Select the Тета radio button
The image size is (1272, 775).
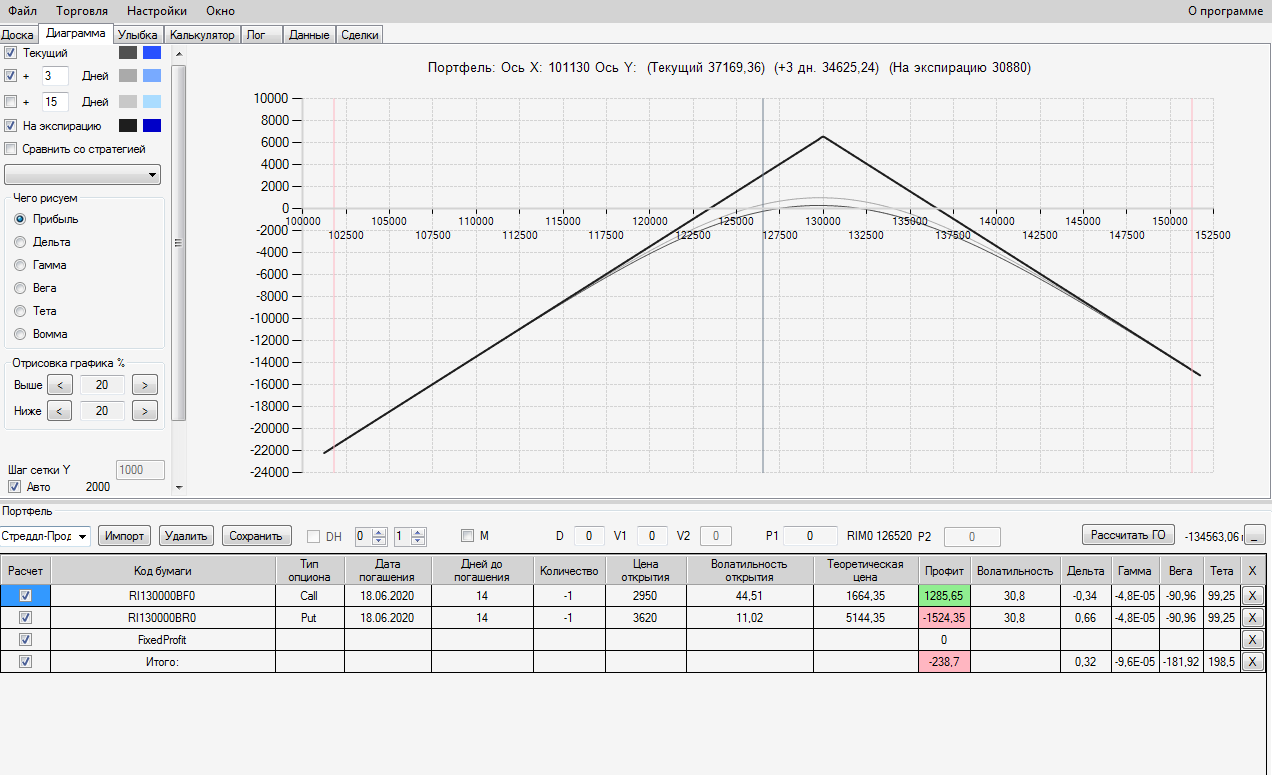[x=20, y=311]
